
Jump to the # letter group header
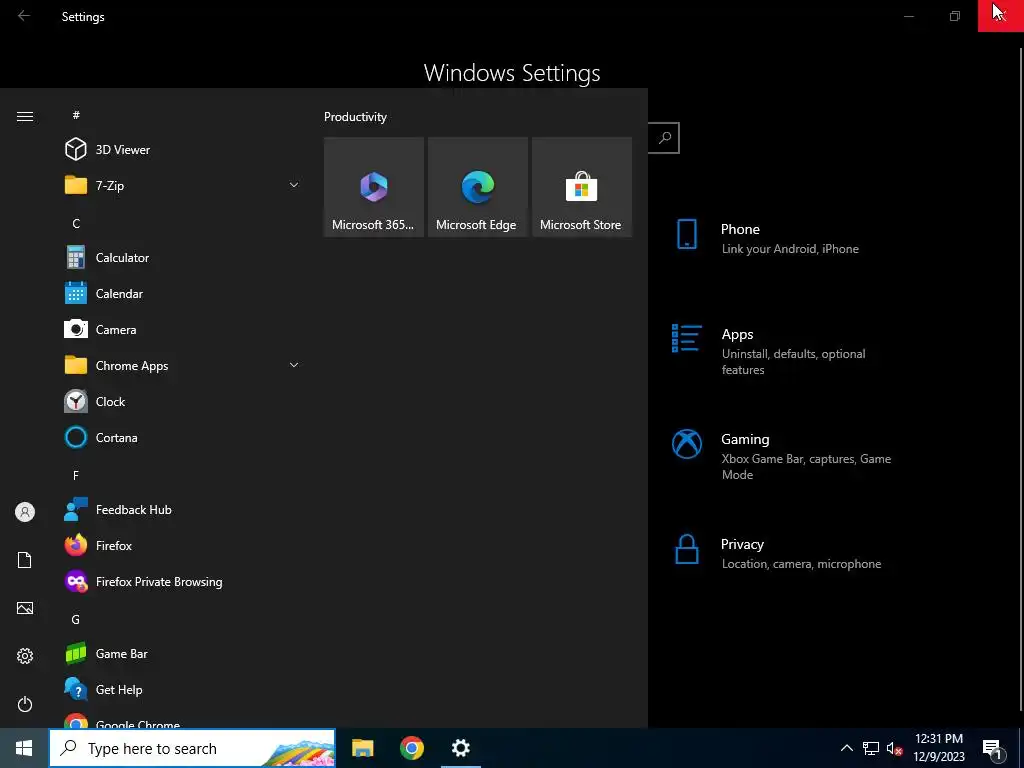click(76, 115)
